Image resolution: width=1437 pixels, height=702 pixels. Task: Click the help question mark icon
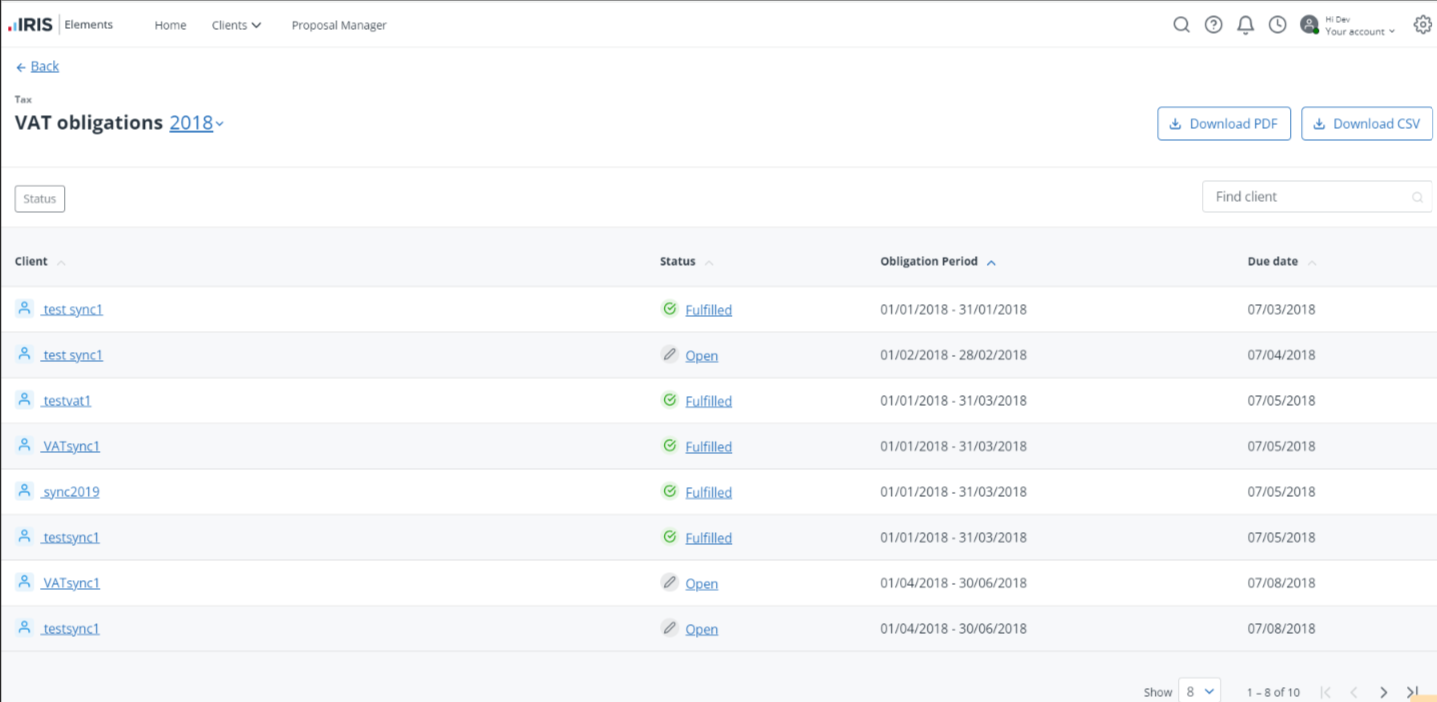(1213, 25)
